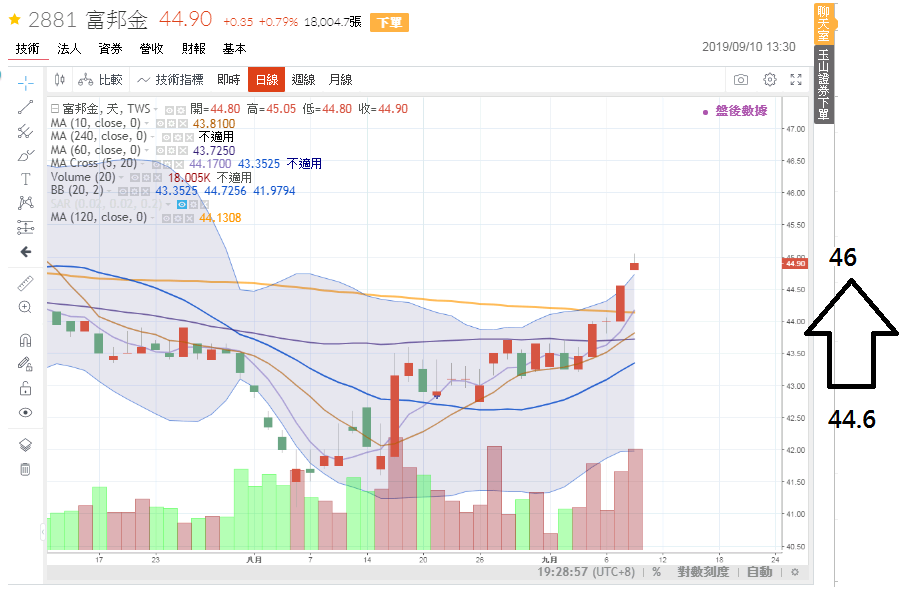Open chart settings gear icon
This screenshot has width=900, height=595.
770,80
